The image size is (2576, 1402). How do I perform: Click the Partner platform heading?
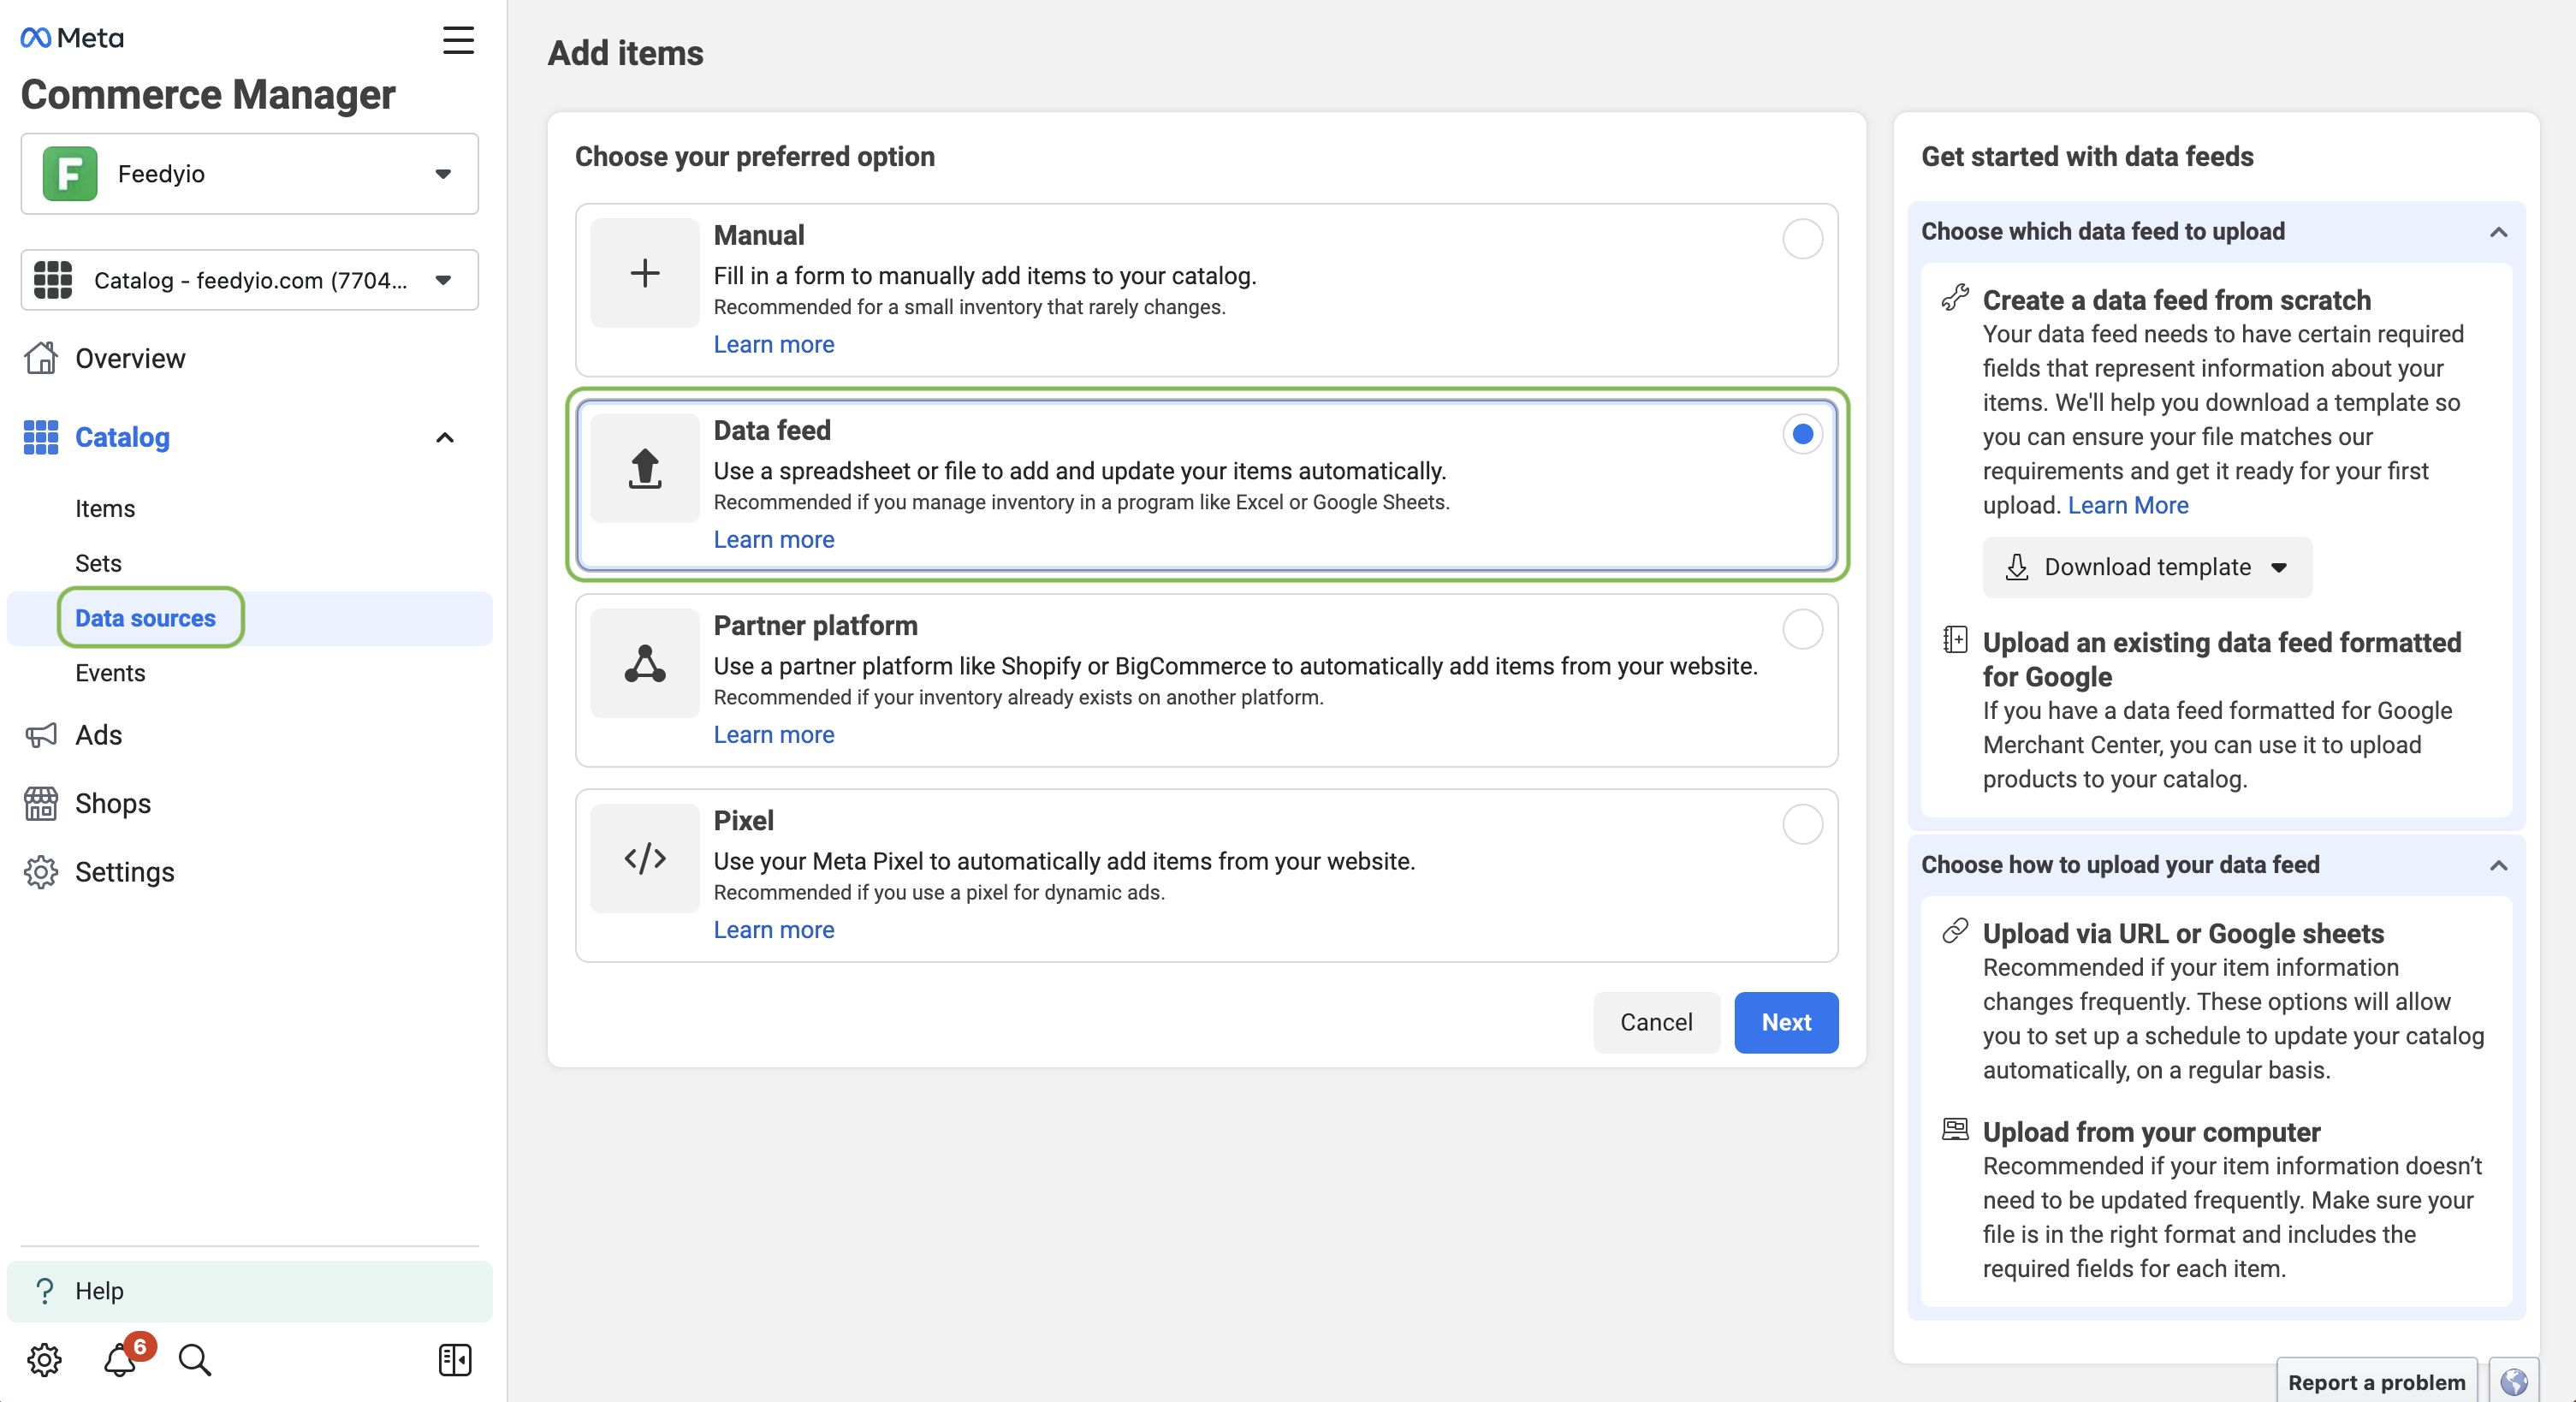click(x=815, y=625)
